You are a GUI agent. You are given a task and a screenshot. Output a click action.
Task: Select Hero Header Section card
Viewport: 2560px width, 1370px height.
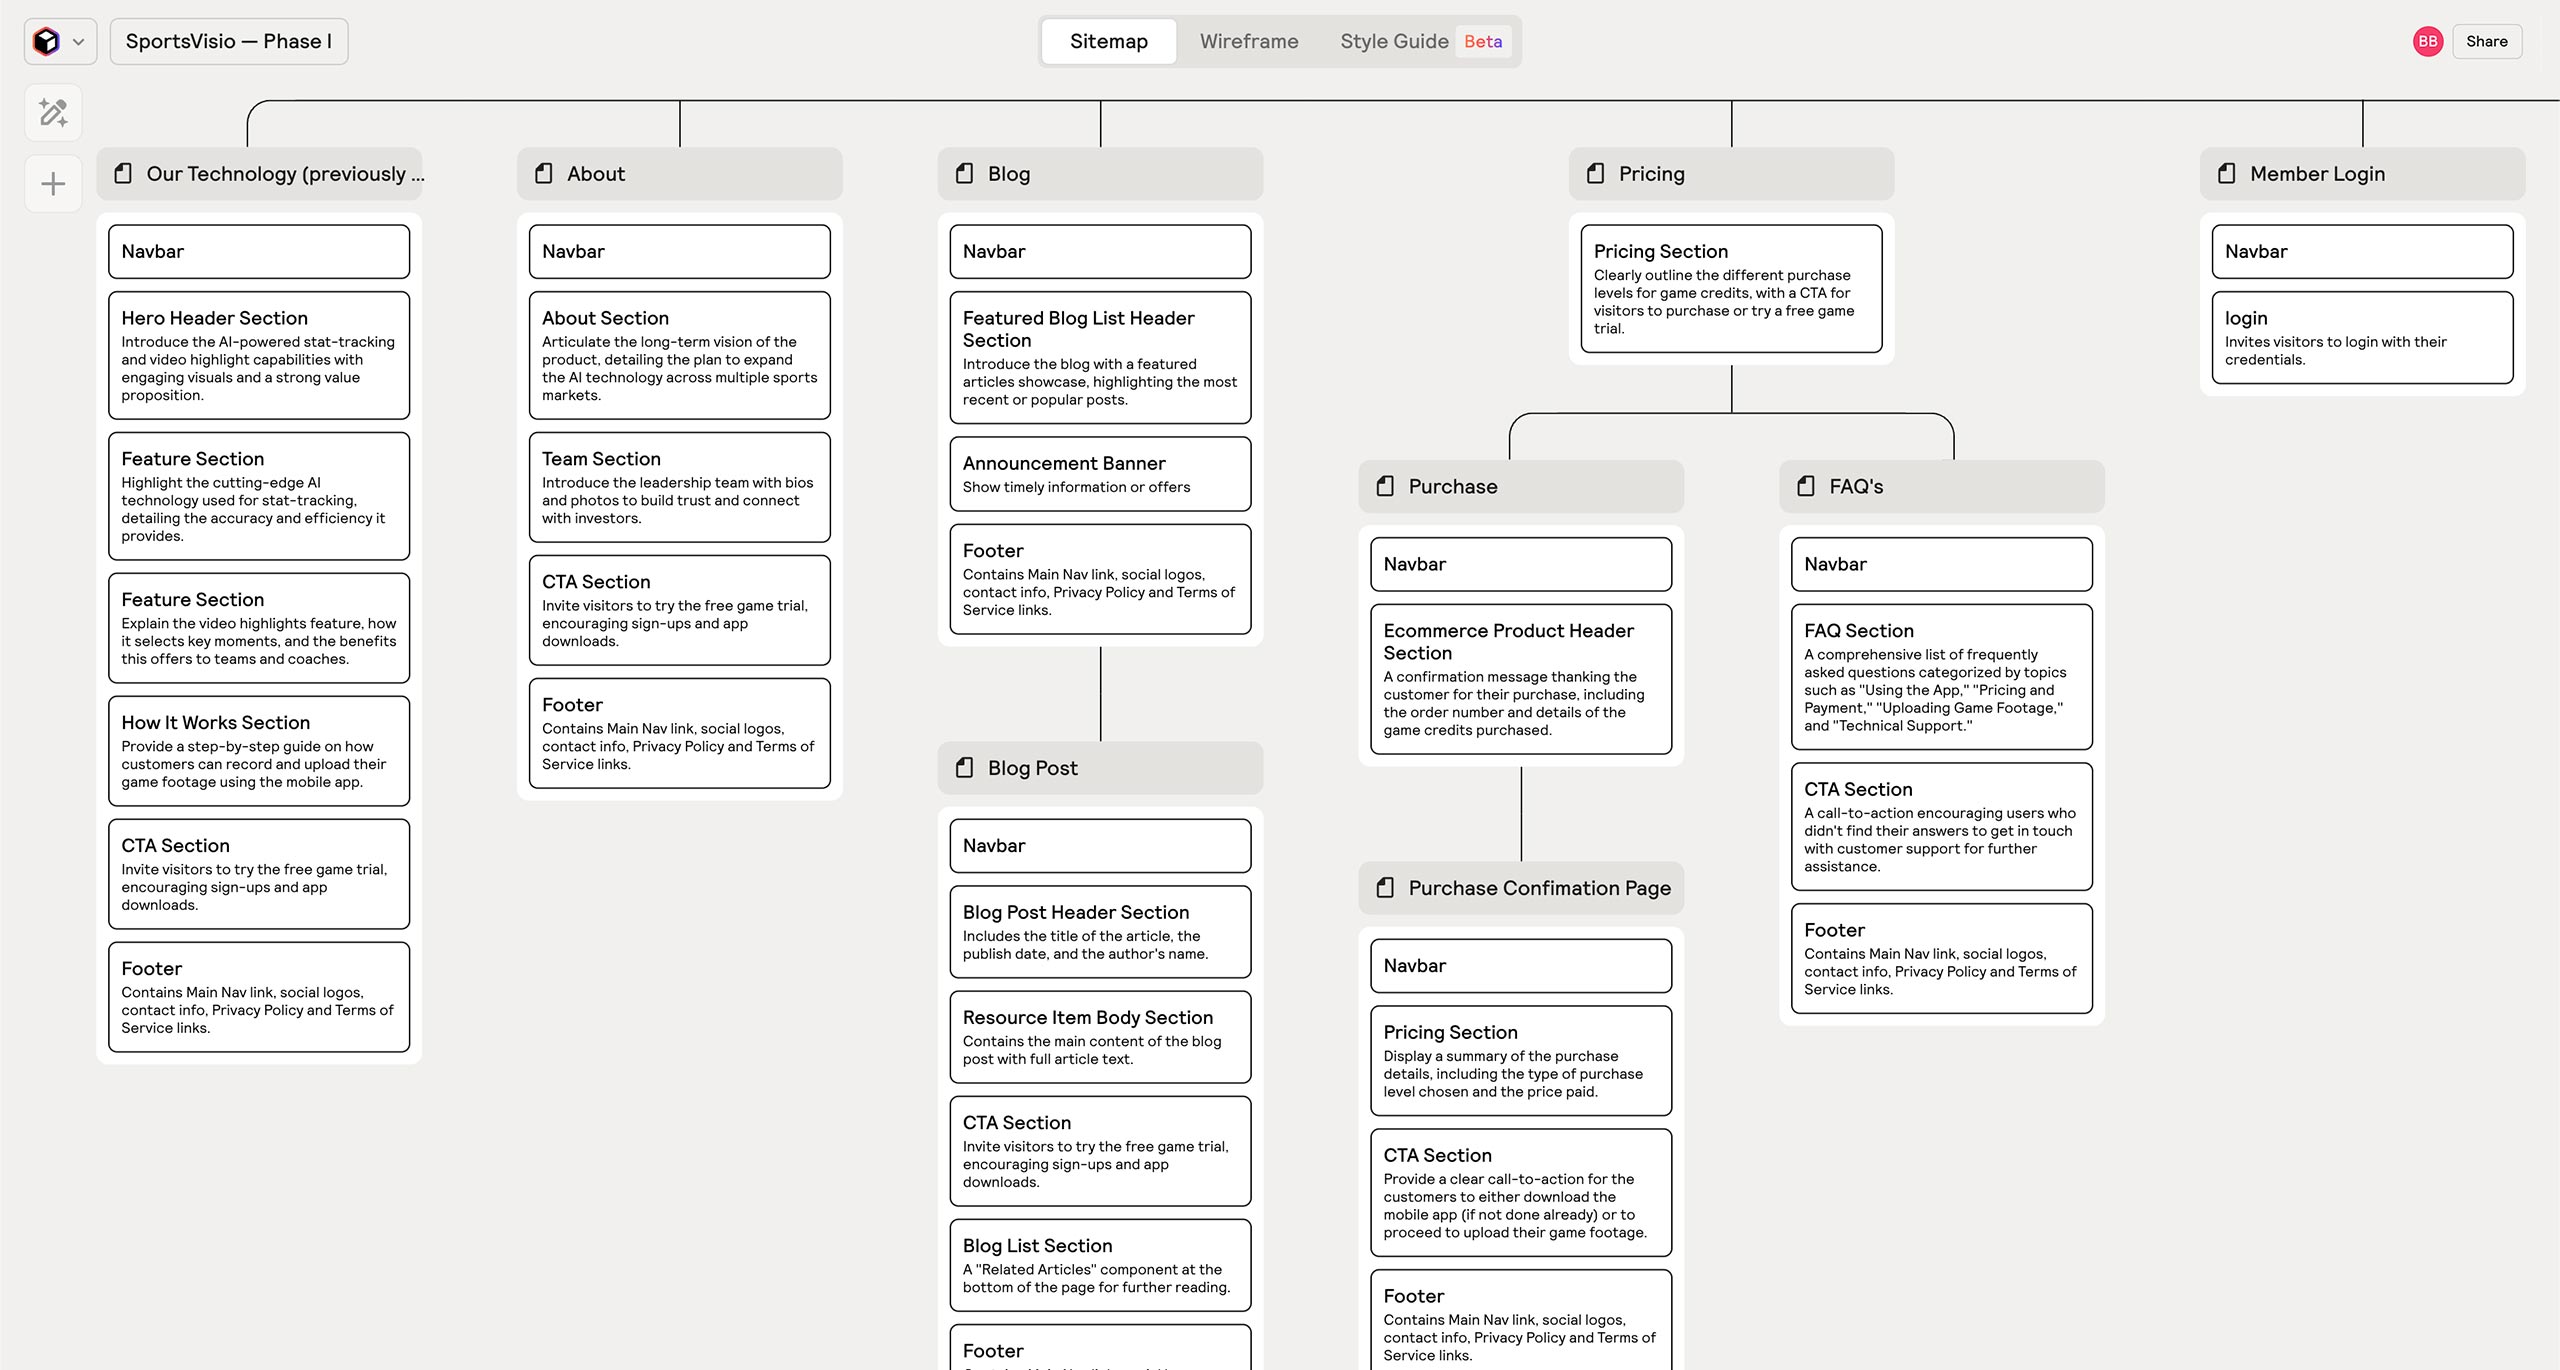coord(259,355)
